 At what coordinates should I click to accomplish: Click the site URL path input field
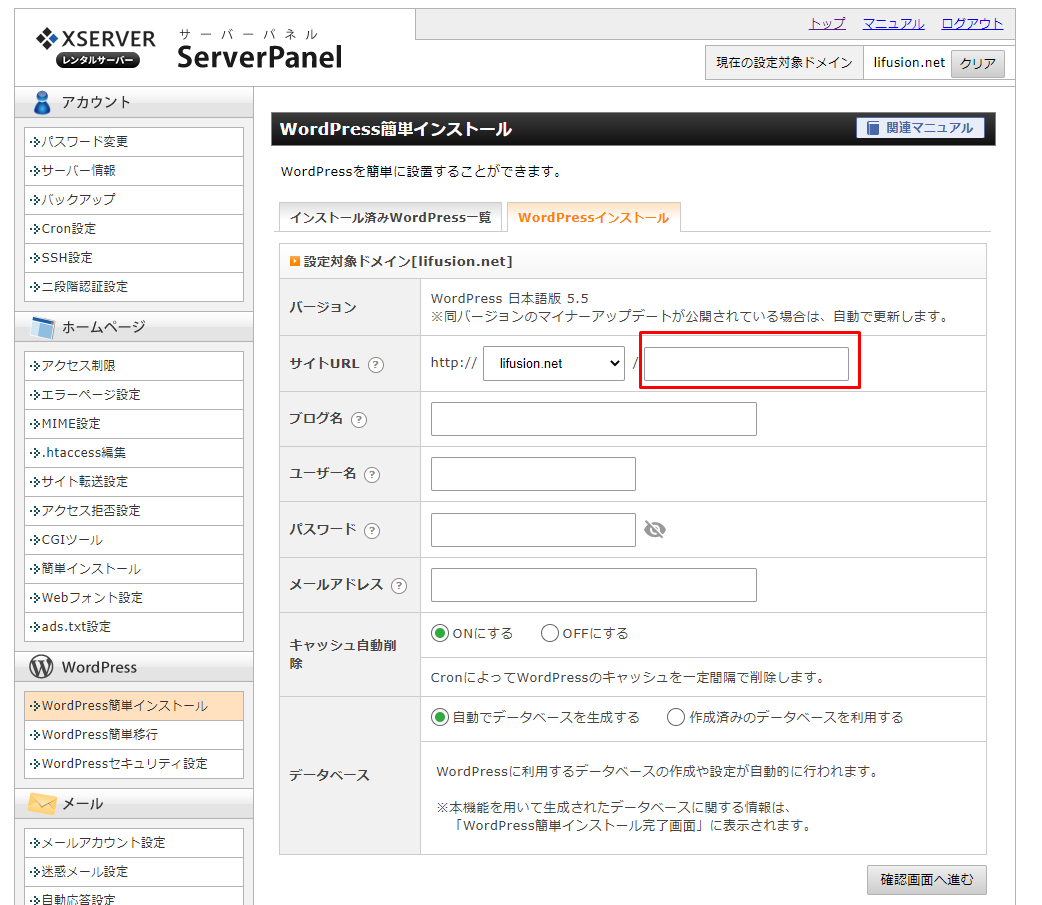[x=746, y=363]
